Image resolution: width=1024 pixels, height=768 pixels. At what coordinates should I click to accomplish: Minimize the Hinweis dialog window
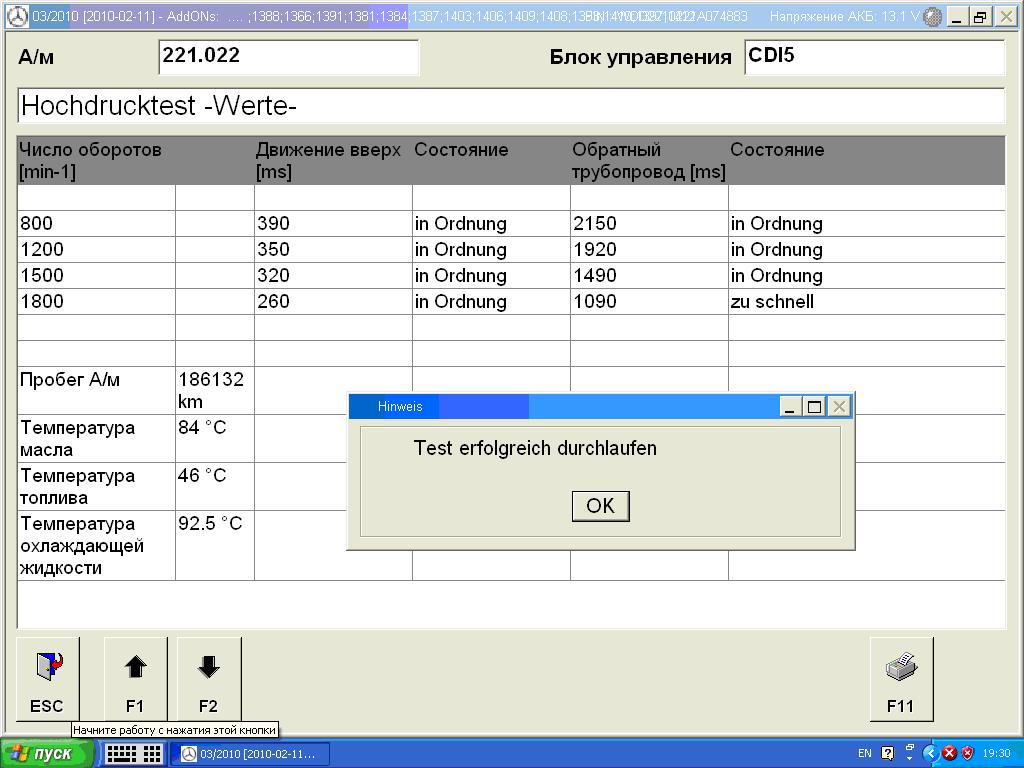pyautogui.click(x=791, y=406)
